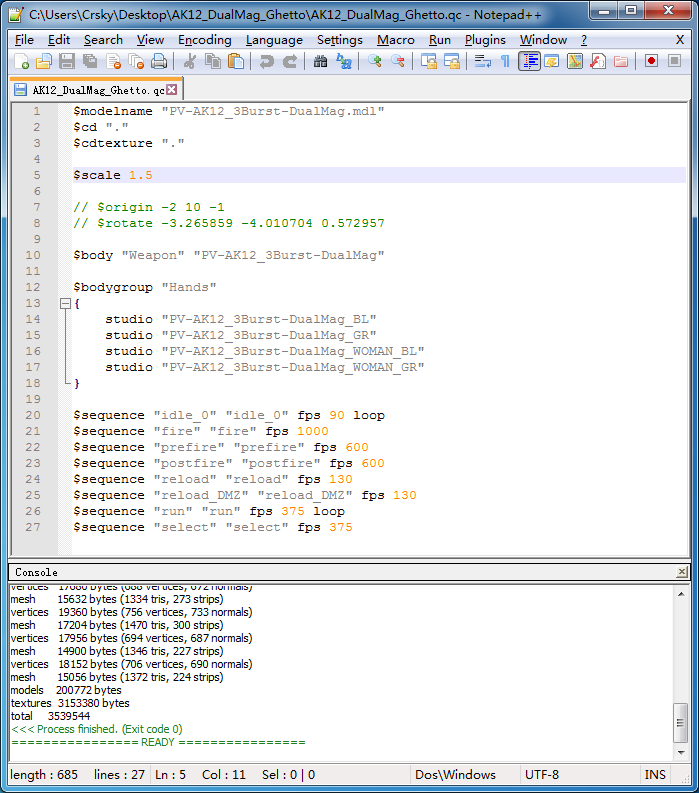699x793 pixels.
Task: Open Find with the binoculars icon
Action: pos(320,62)
